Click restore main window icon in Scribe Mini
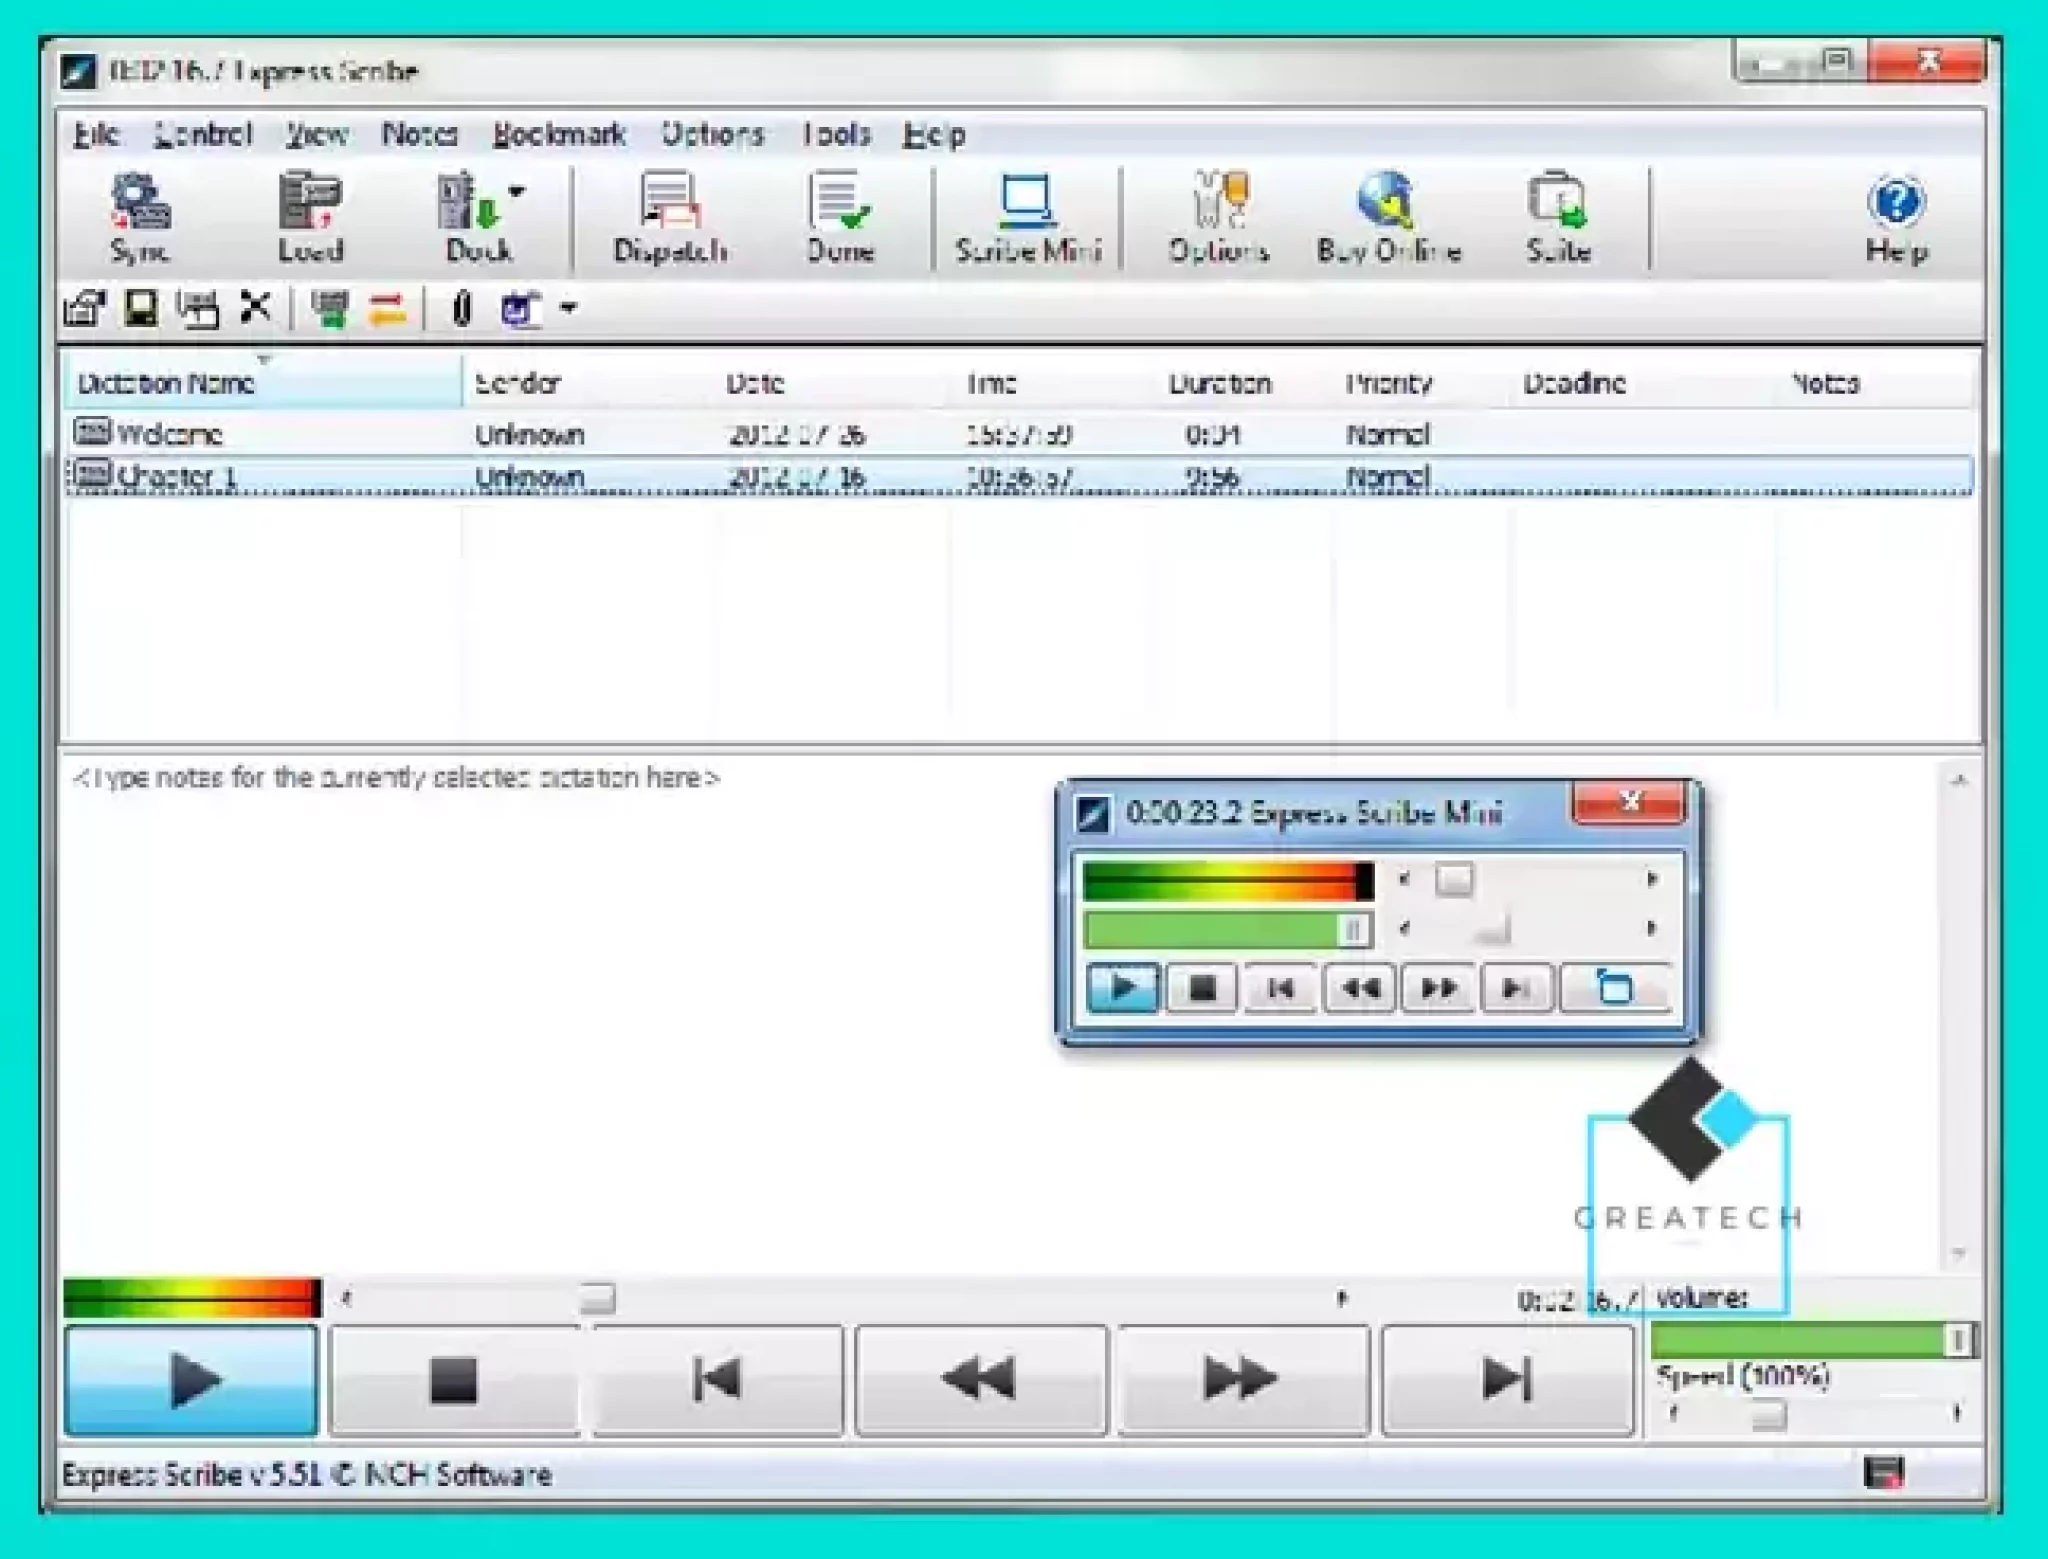The width and height of the screenshot is (2048, 1559). [1614, 988]
